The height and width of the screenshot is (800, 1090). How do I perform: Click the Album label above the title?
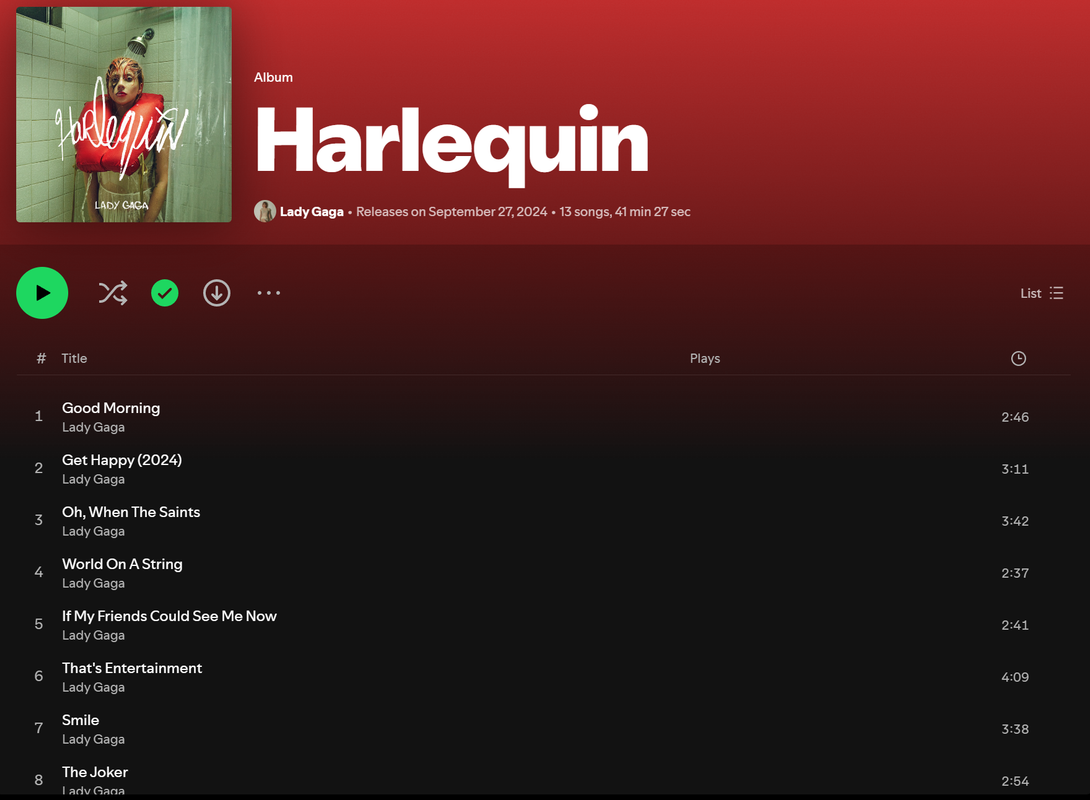pyautogui.click(x=273, y=77)
